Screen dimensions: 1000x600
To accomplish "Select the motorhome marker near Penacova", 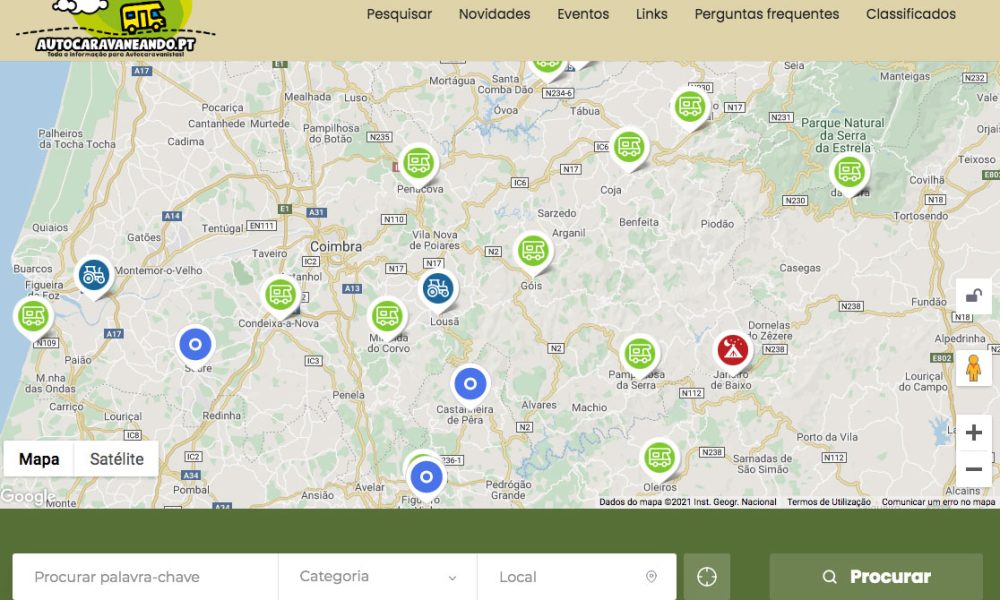I will (418, 162).
